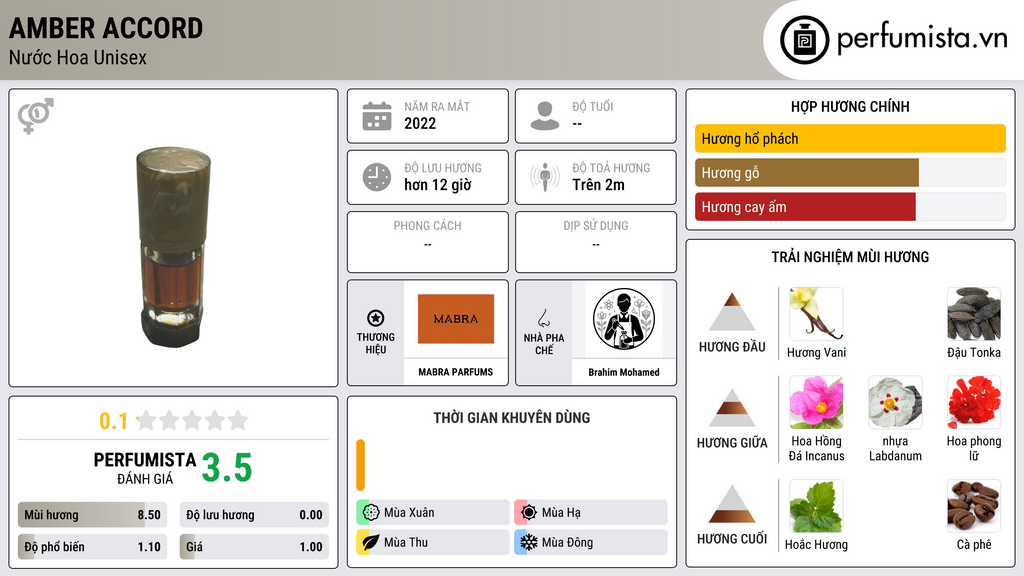The width and height of the screenshot is (1024, 576).
Task: Click the Độ phổ biến 1.10 score bar
Action: pos(92,547)
